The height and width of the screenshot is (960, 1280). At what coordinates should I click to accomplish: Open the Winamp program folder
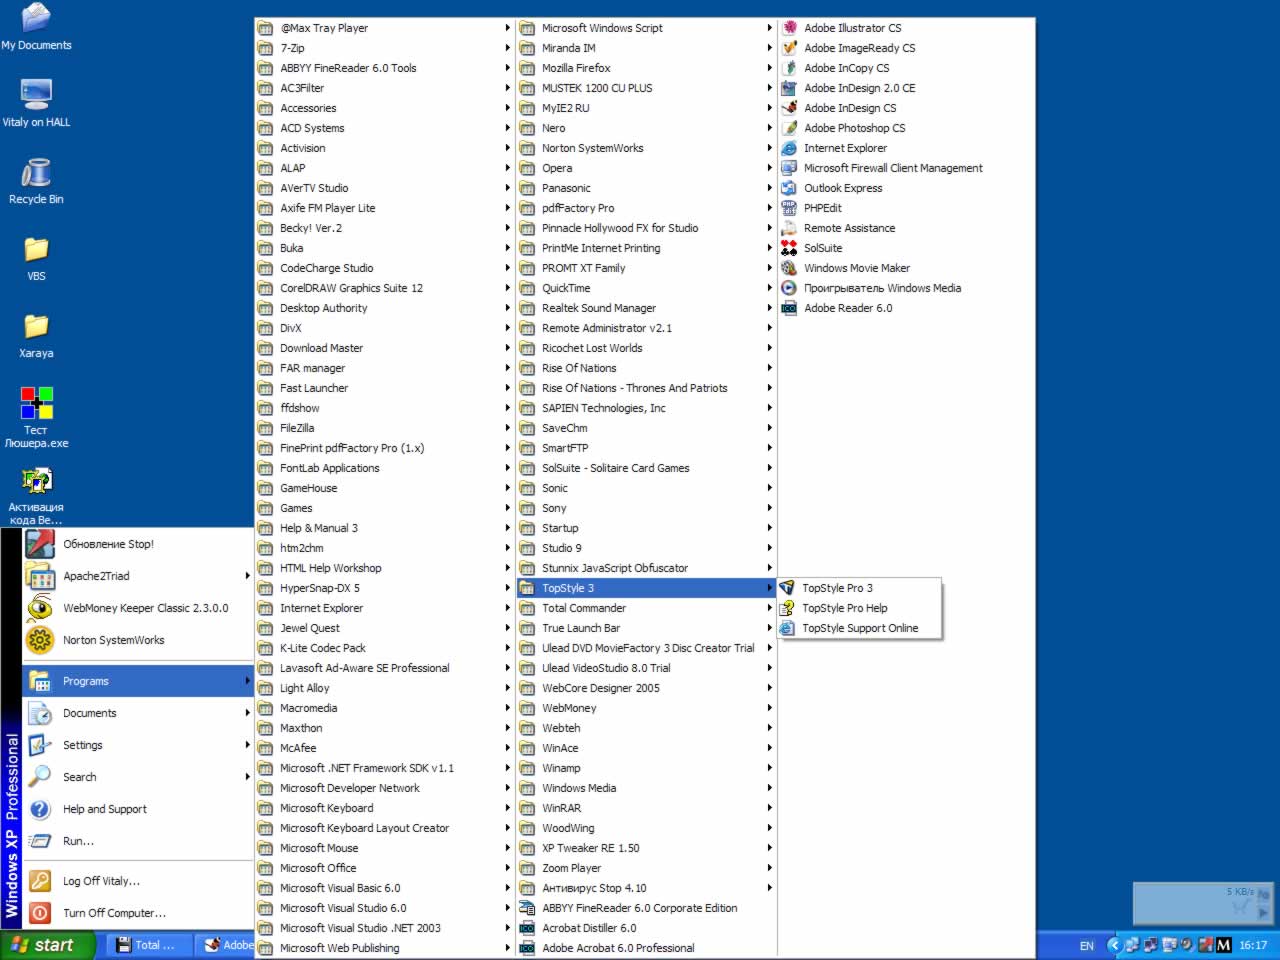pyautogui.click(x=647, y=768)
